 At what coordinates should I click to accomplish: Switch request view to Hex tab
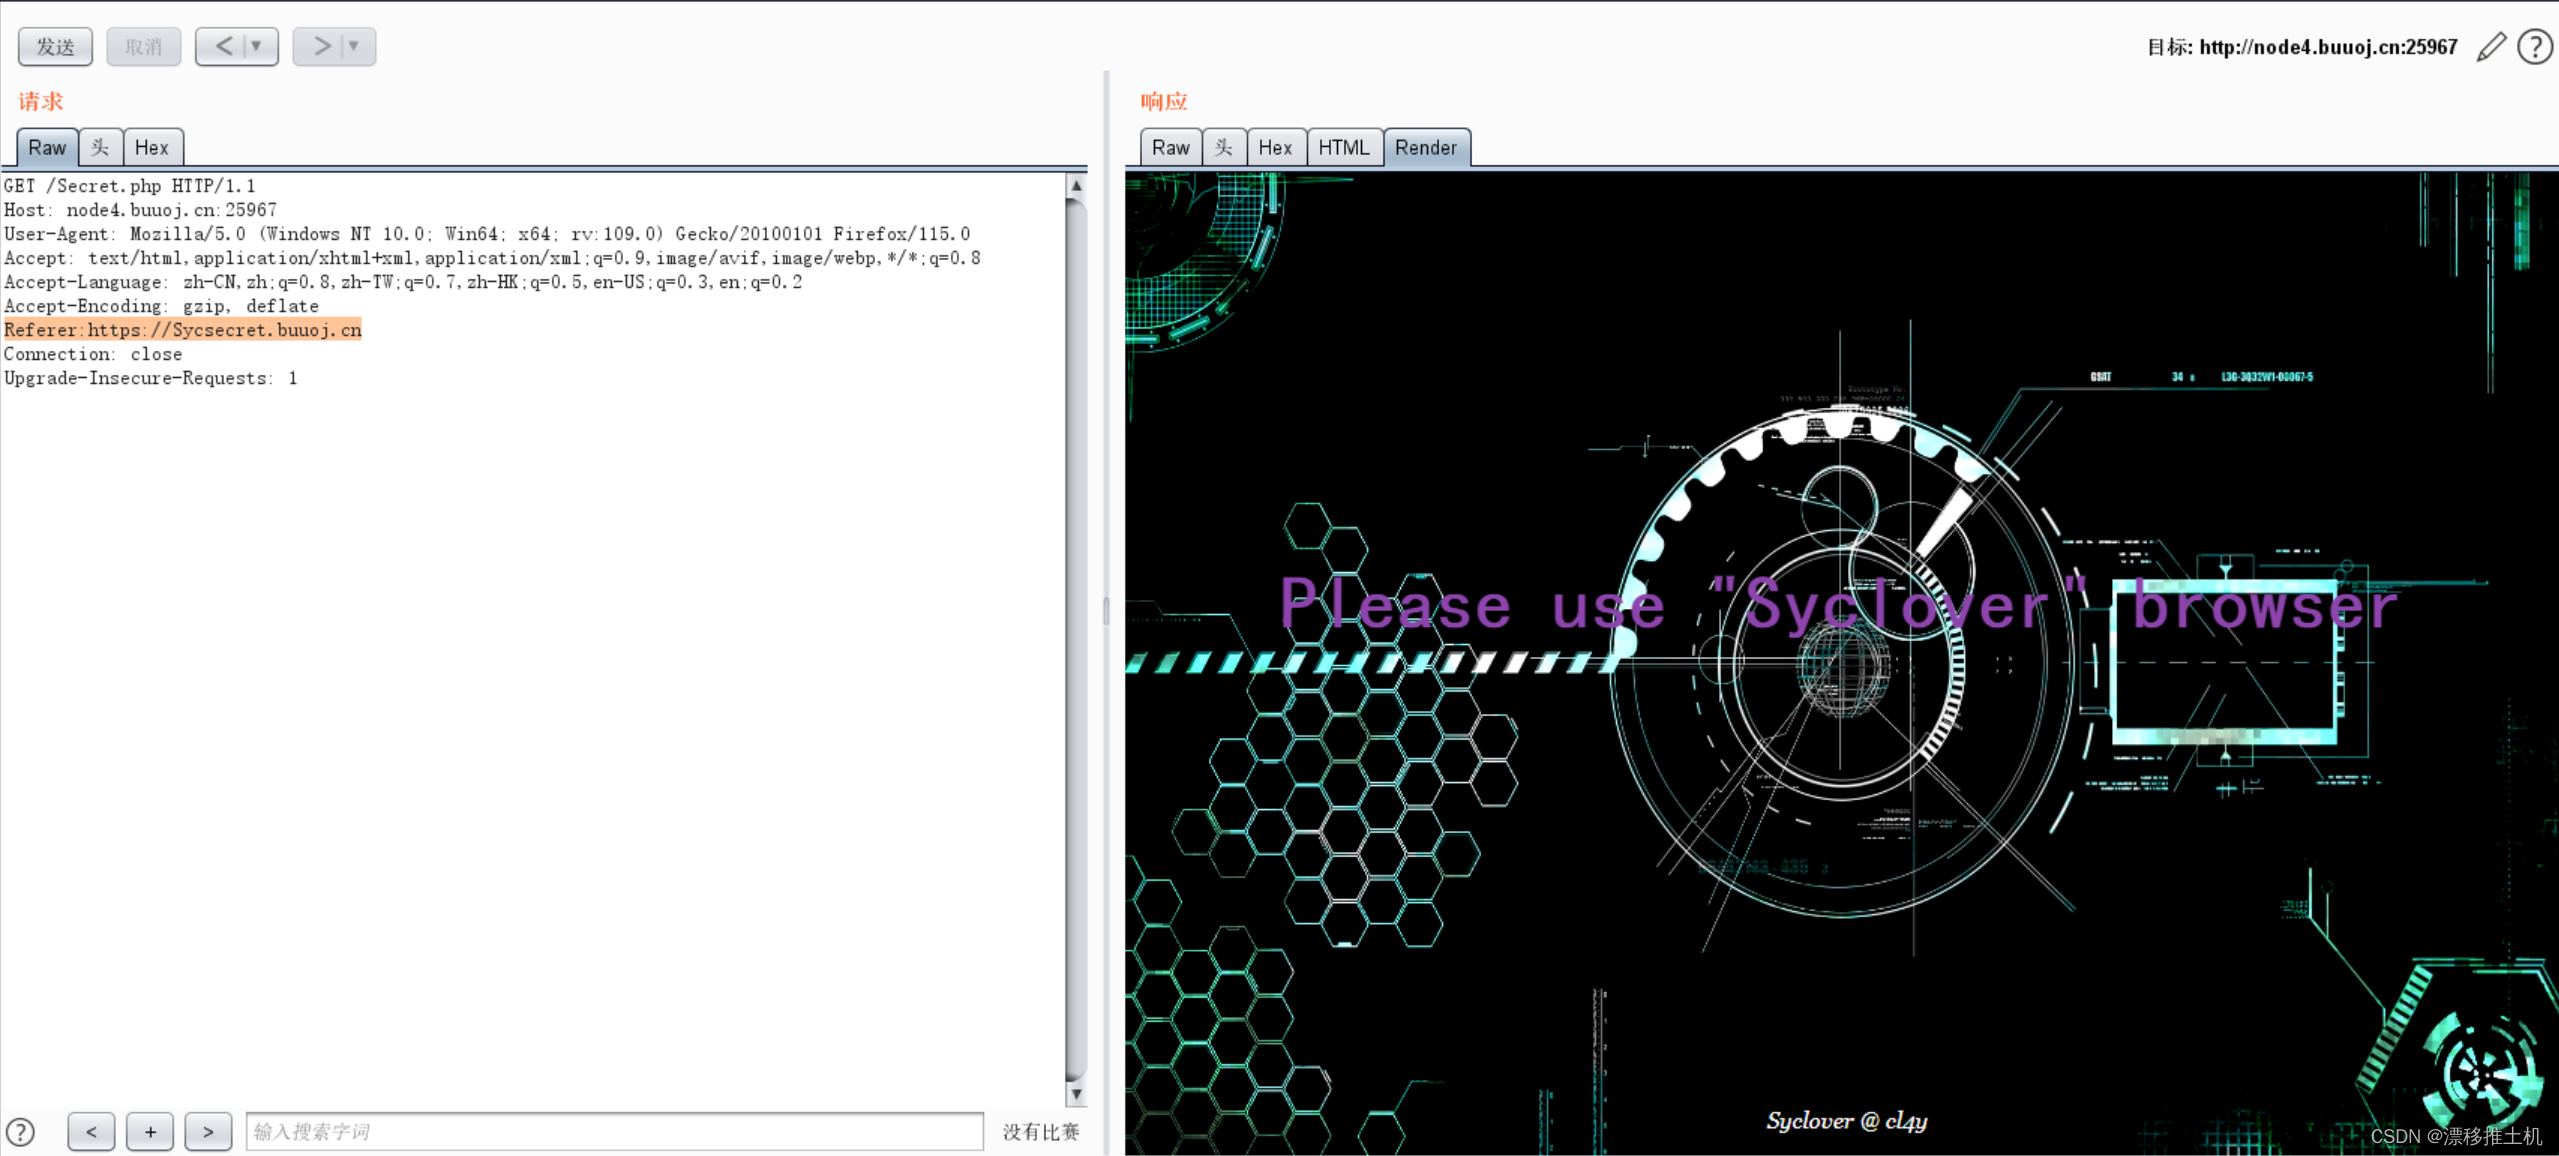click(x=152, y=148)
